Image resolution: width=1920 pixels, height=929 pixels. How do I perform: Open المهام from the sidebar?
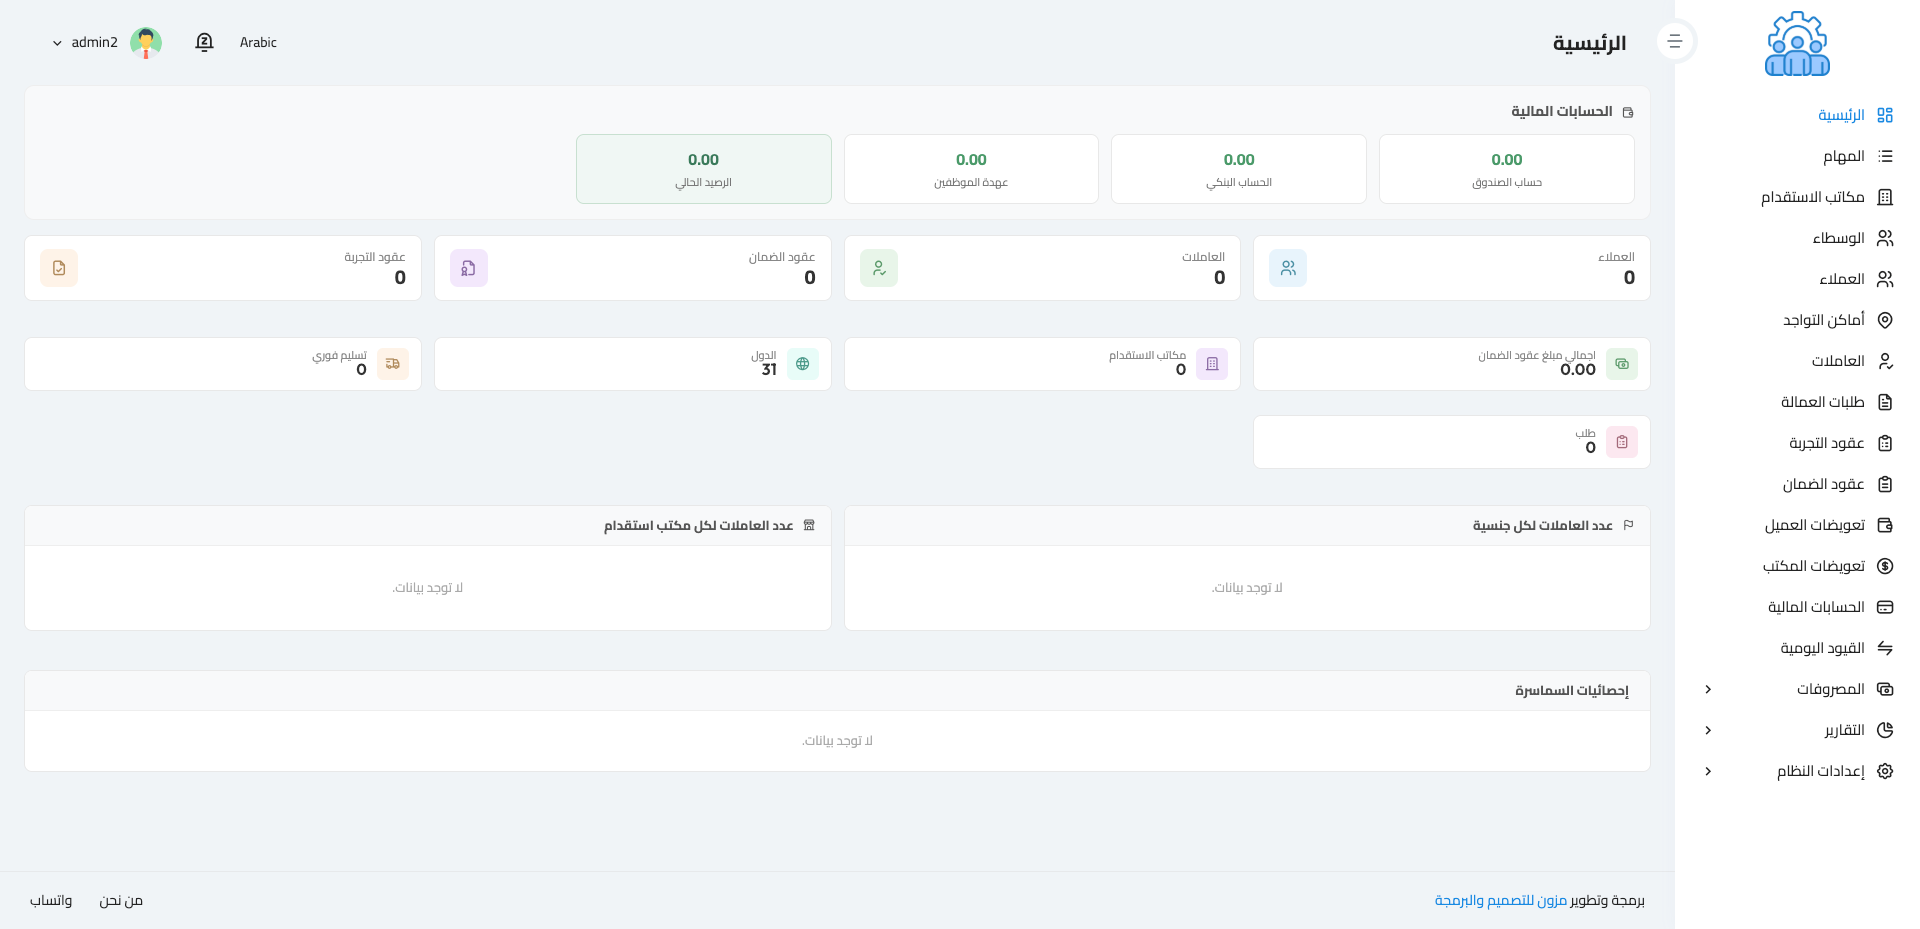[x=1843, y=156]
